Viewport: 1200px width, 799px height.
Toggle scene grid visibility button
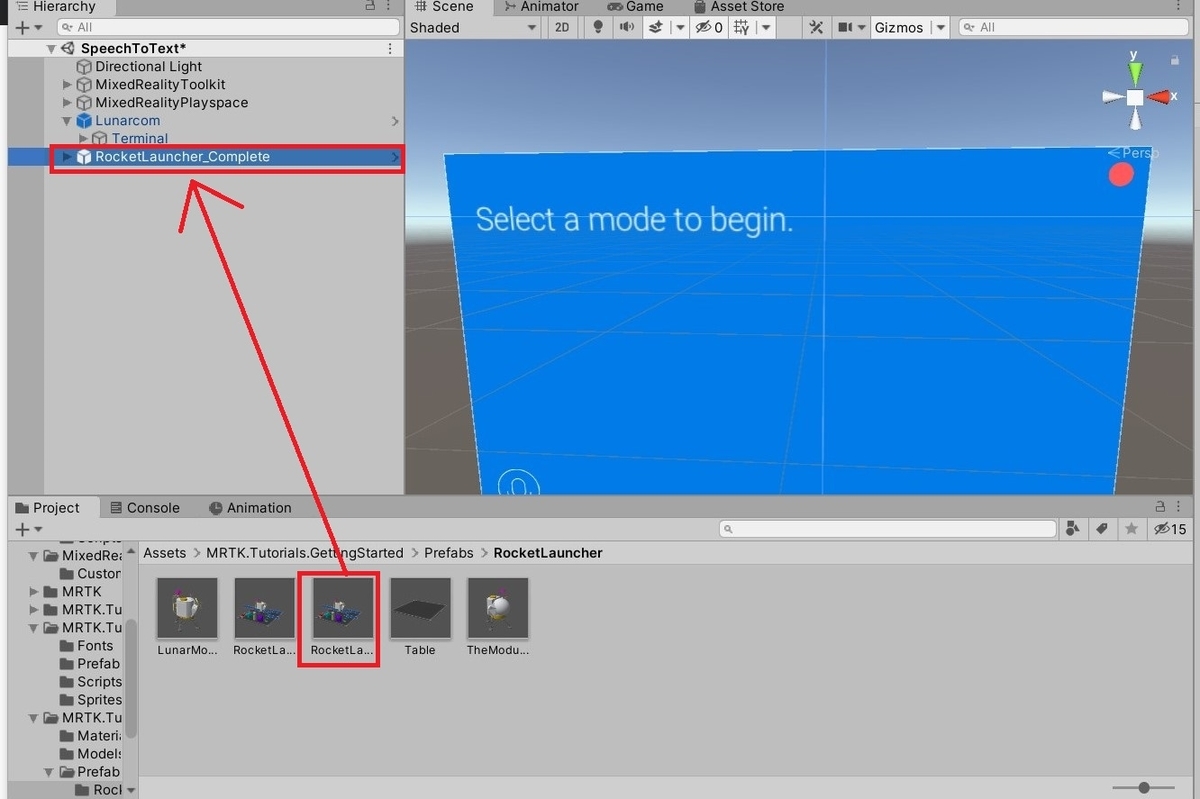(741, 28)
